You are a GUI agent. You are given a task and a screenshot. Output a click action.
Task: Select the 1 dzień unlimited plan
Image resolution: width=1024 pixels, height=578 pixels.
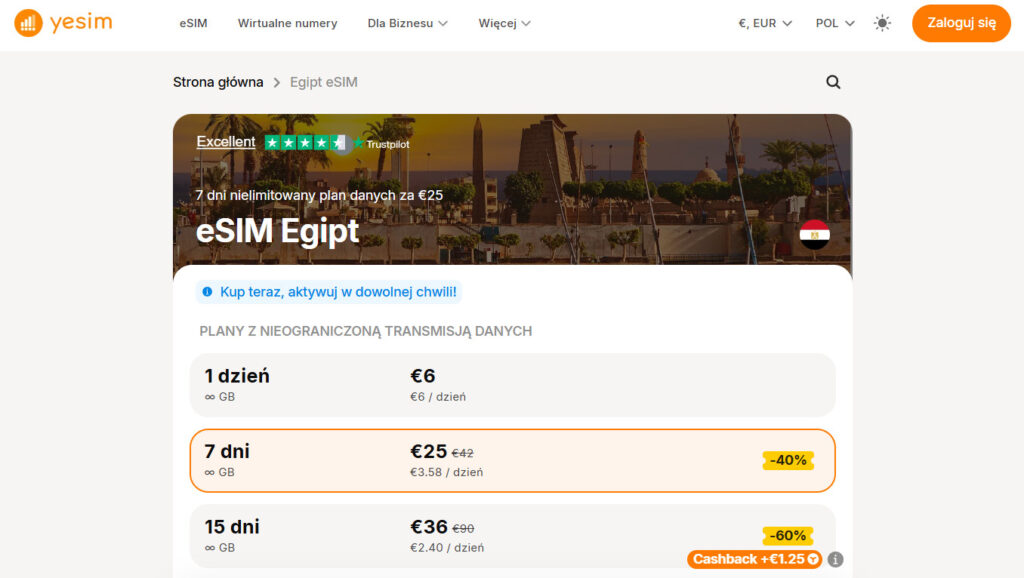pos(512,385)
